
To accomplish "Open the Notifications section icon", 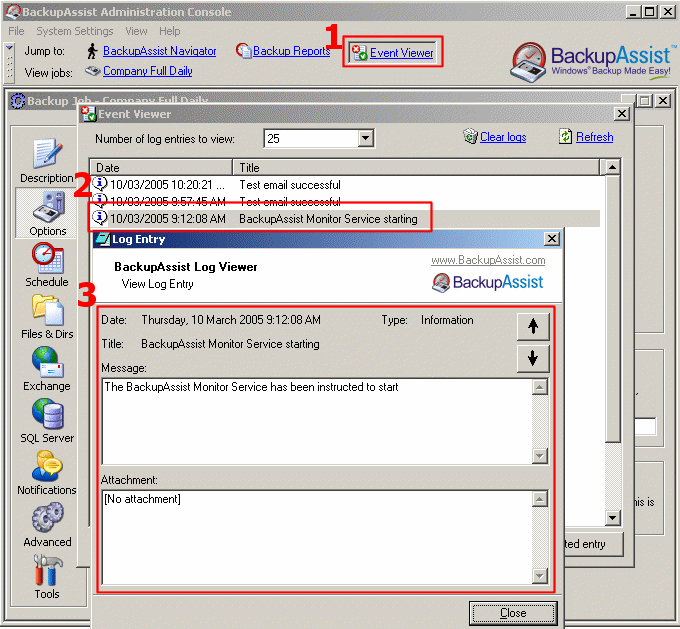I will click(x=47, y=465).
